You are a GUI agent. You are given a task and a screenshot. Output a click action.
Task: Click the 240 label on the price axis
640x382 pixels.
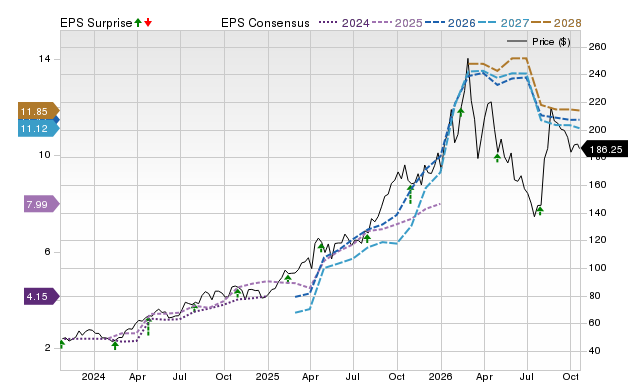597,74
